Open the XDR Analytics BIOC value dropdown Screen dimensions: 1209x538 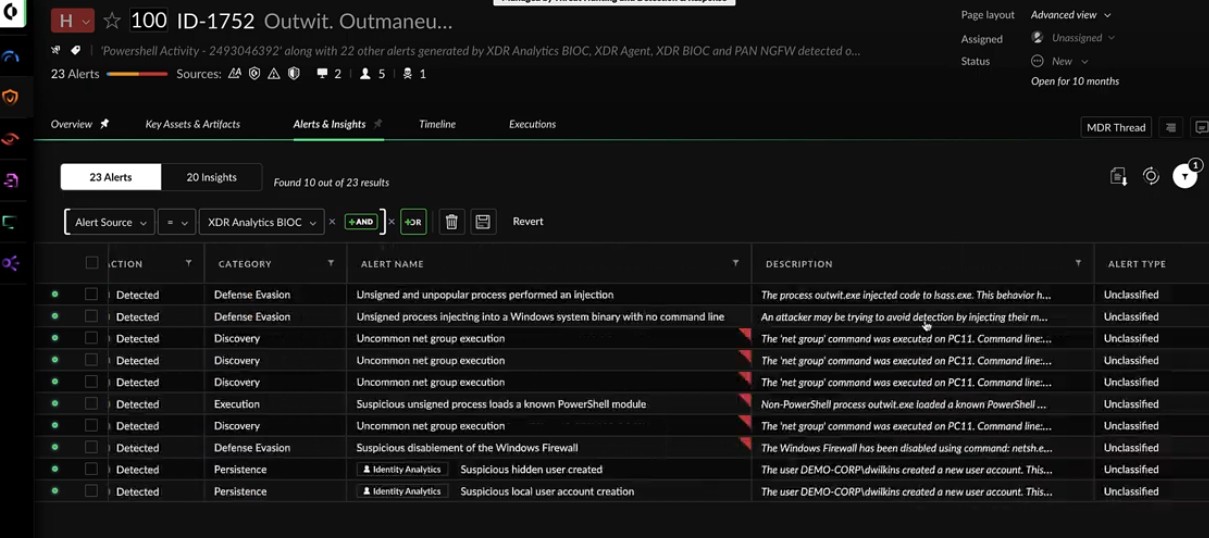click(261, 222)
